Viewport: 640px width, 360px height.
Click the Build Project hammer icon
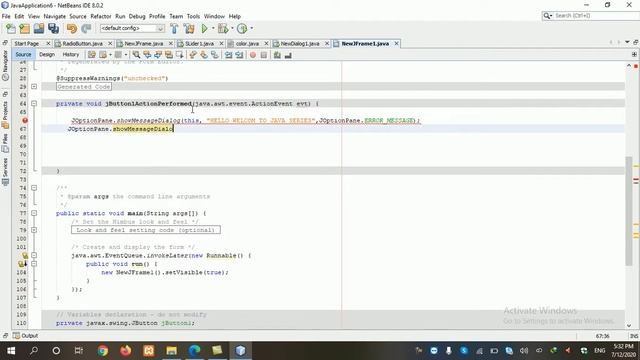[174, 29]
